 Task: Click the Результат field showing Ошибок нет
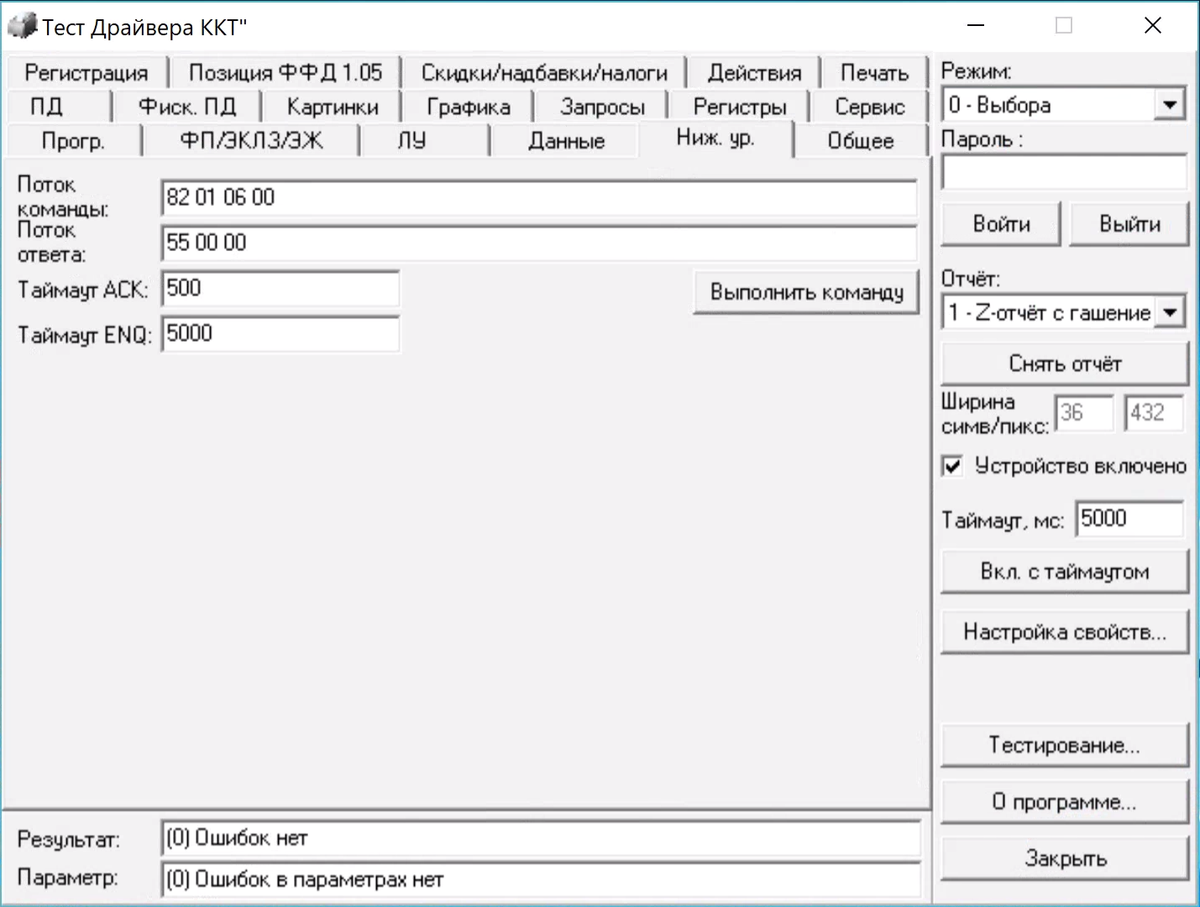pyautogui.click(x=540, y=839)
